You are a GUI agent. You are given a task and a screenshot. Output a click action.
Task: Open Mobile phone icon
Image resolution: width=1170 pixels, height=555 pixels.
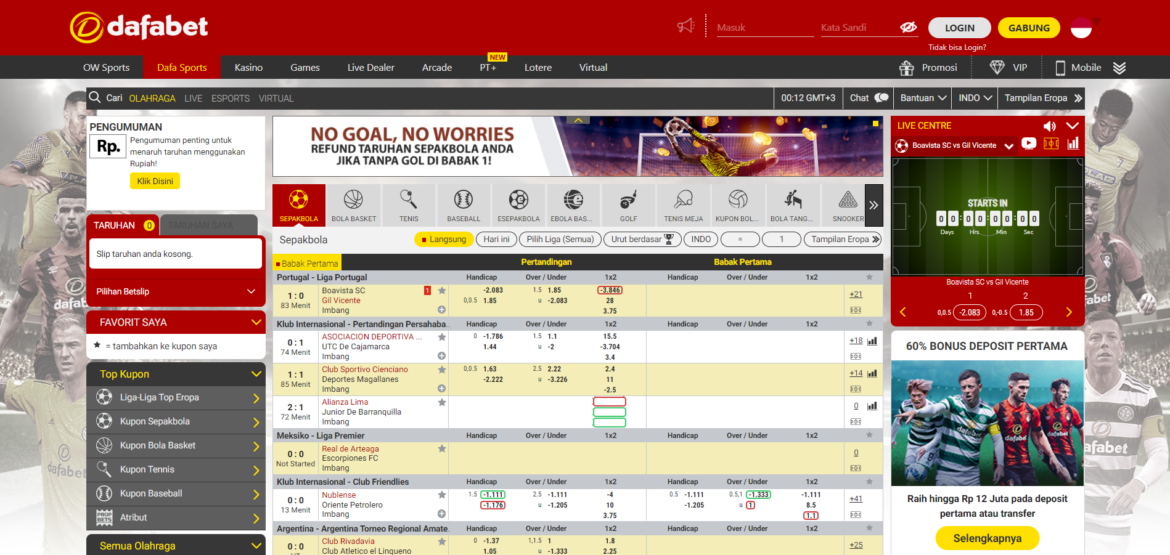[1060, 68]
